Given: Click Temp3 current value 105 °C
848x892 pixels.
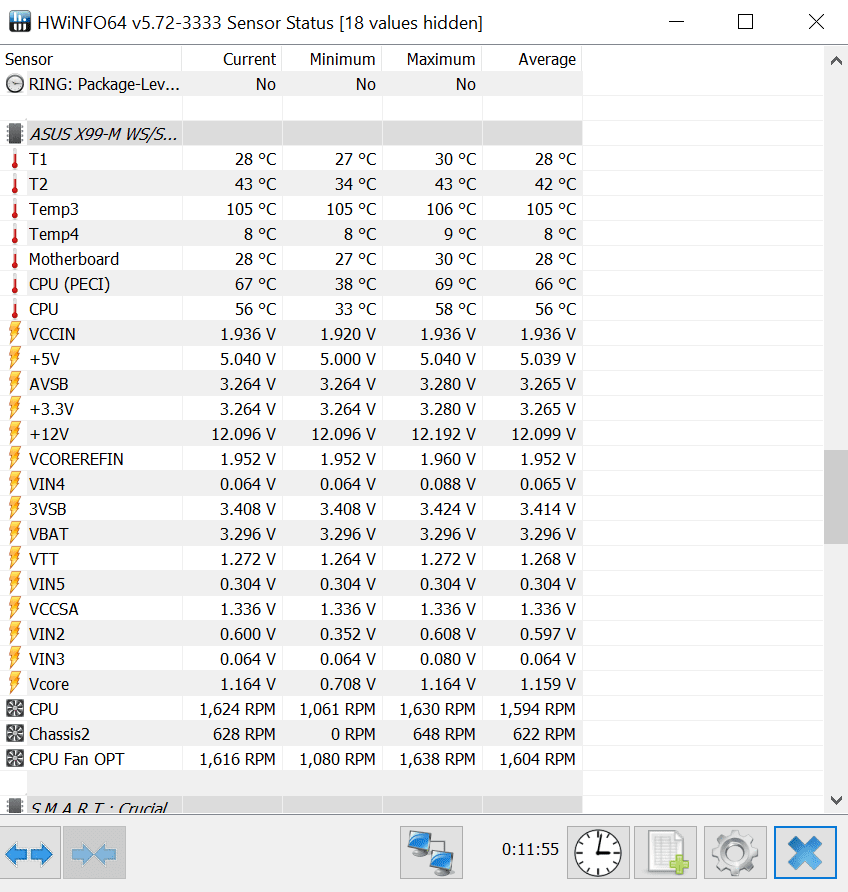Looking at the screenshot, I should pyautogui.click(x=251, y=209).
